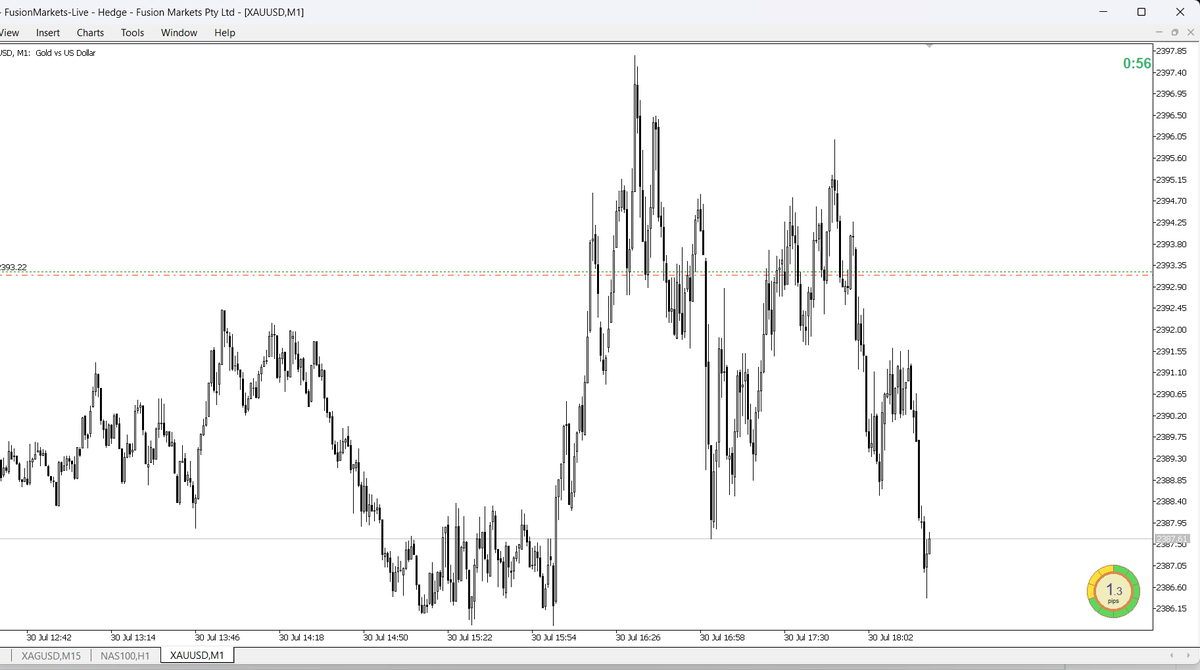1200x670 pixels.
Task: Switch to the NAS100,H1 chart tab
Action: click(126, 655)
